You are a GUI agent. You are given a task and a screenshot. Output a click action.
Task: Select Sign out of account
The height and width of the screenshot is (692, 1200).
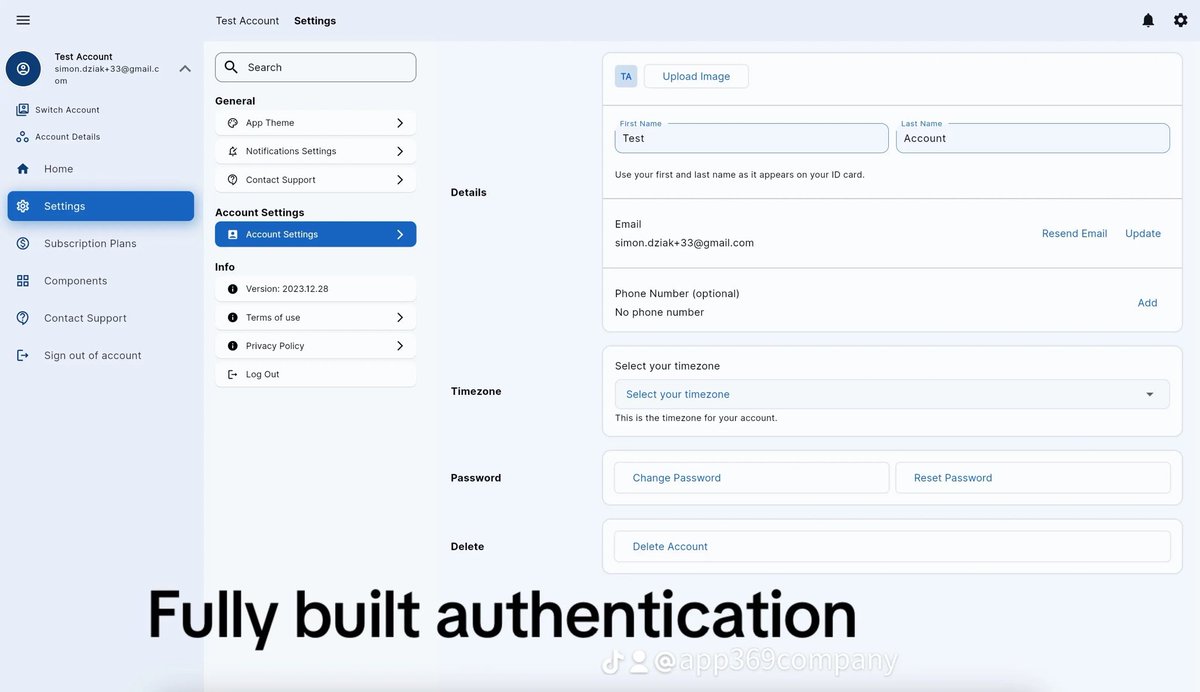[101, 356]
